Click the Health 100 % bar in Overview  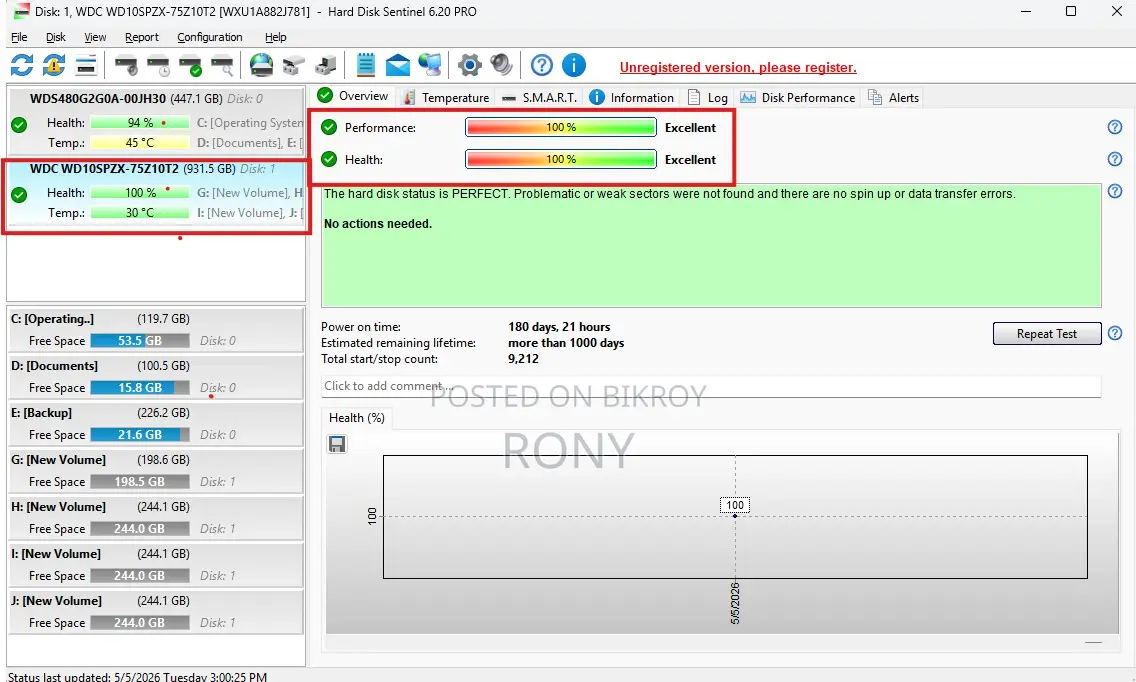tap(561, 159)
